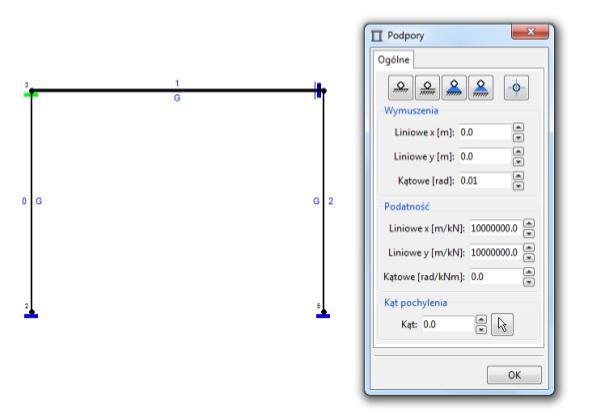This screenshot has height=420, width=589.
Task: Confirm with the OK button
Action: coord(514,375)
